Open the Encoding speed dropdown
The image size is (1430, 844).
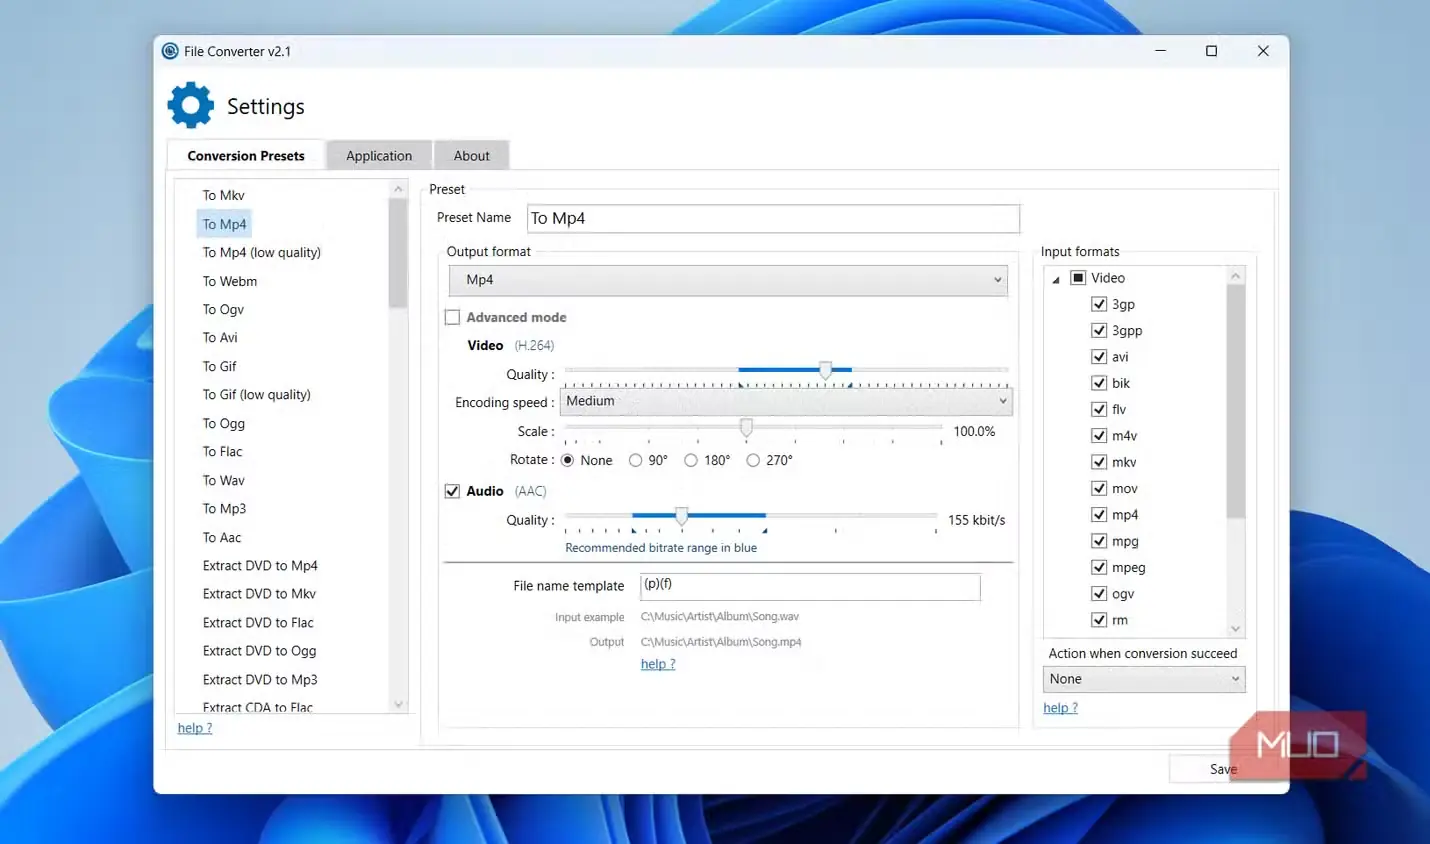coord(787,401)
